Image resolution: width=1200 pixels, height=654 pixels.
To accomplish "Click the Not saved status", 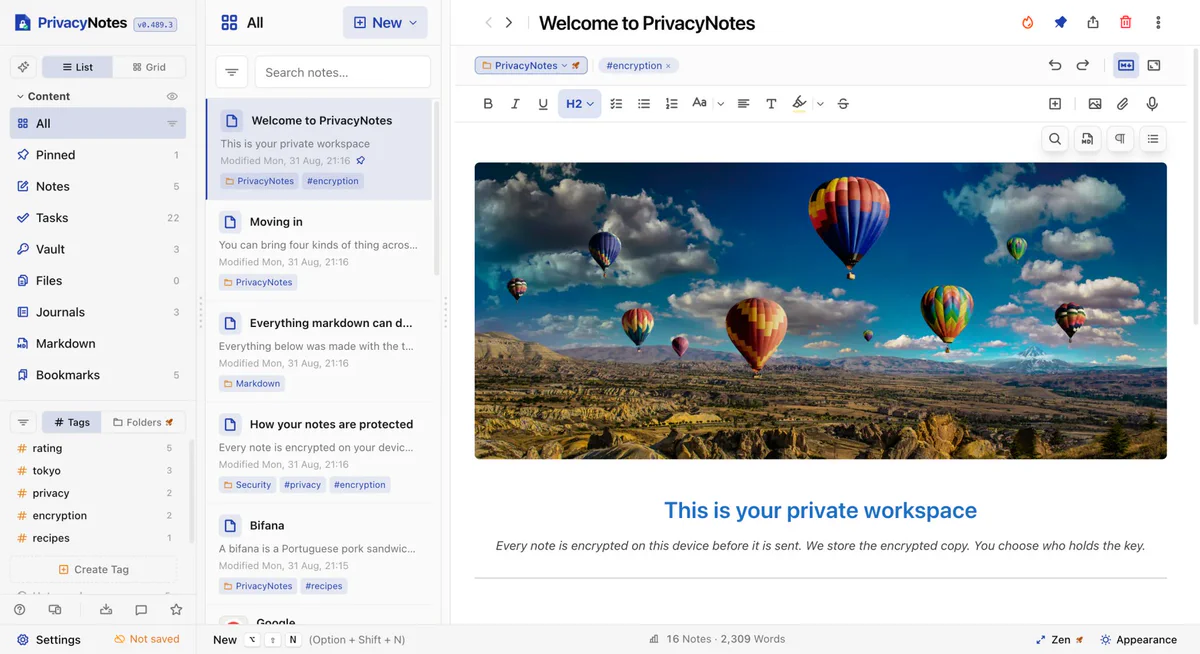I will (x=147, y=639).
